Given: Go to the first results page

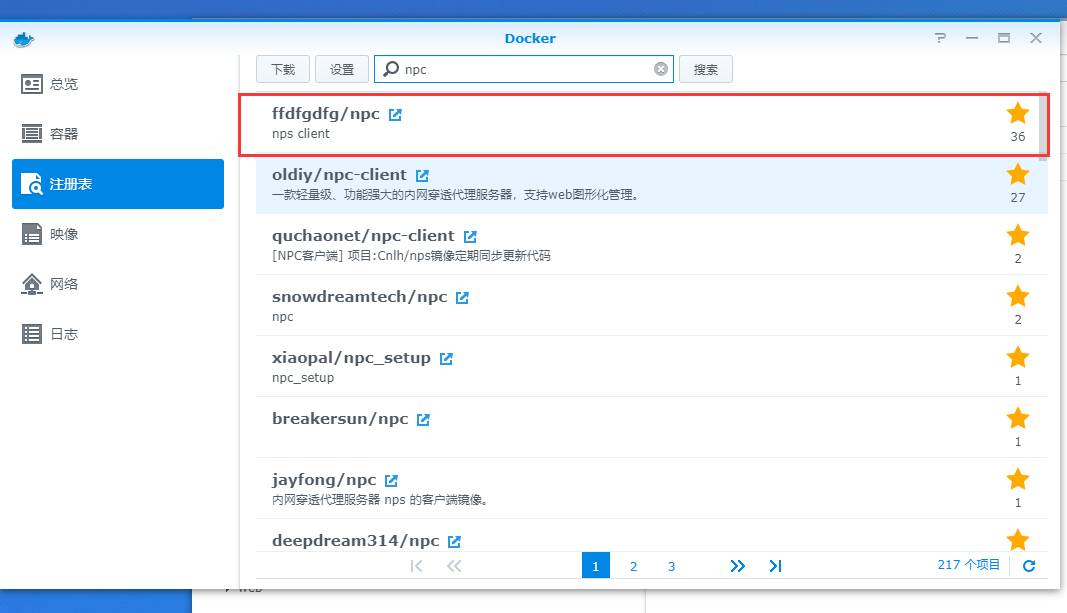Looking at the screenshot, I should coord(416,566).
